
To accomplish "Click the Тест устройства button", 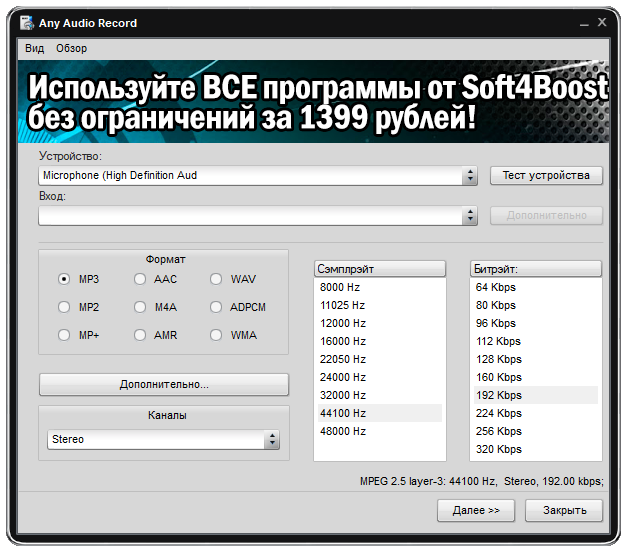I will [x=546, y=175].
